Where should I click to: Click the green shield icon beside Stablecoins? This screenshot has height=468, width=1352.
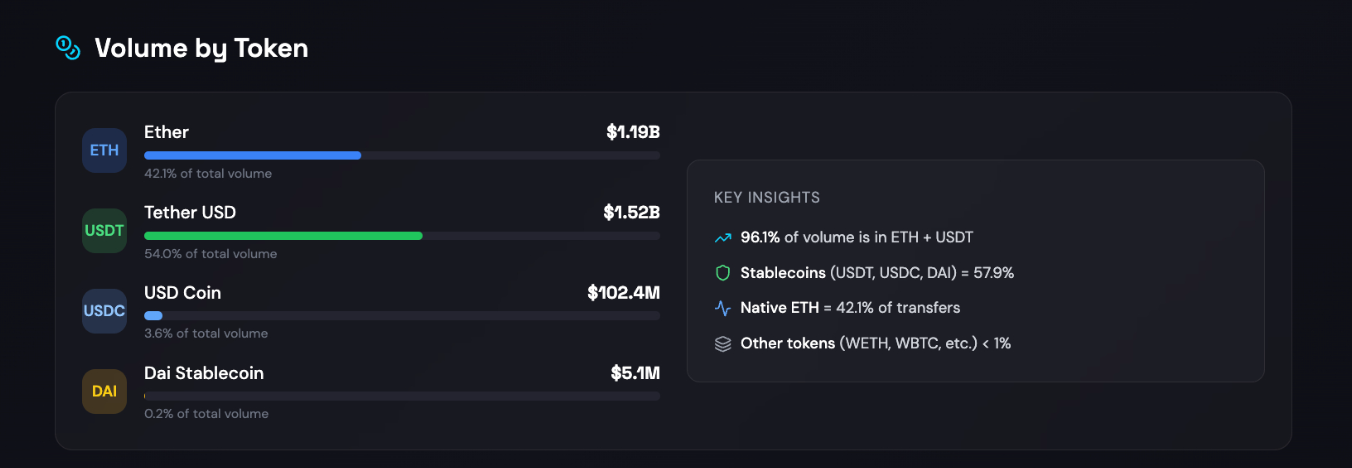pos(723,273)
